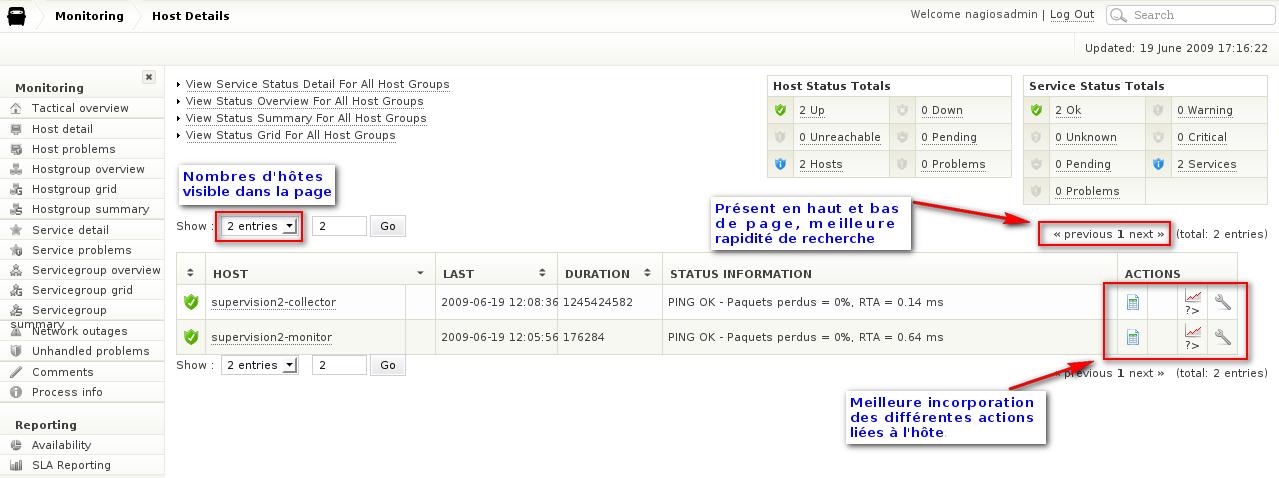Open the top 'Show 2 entries' dropdown
The width and height of the screenshot is (1279, 478).
coord(260,226)
